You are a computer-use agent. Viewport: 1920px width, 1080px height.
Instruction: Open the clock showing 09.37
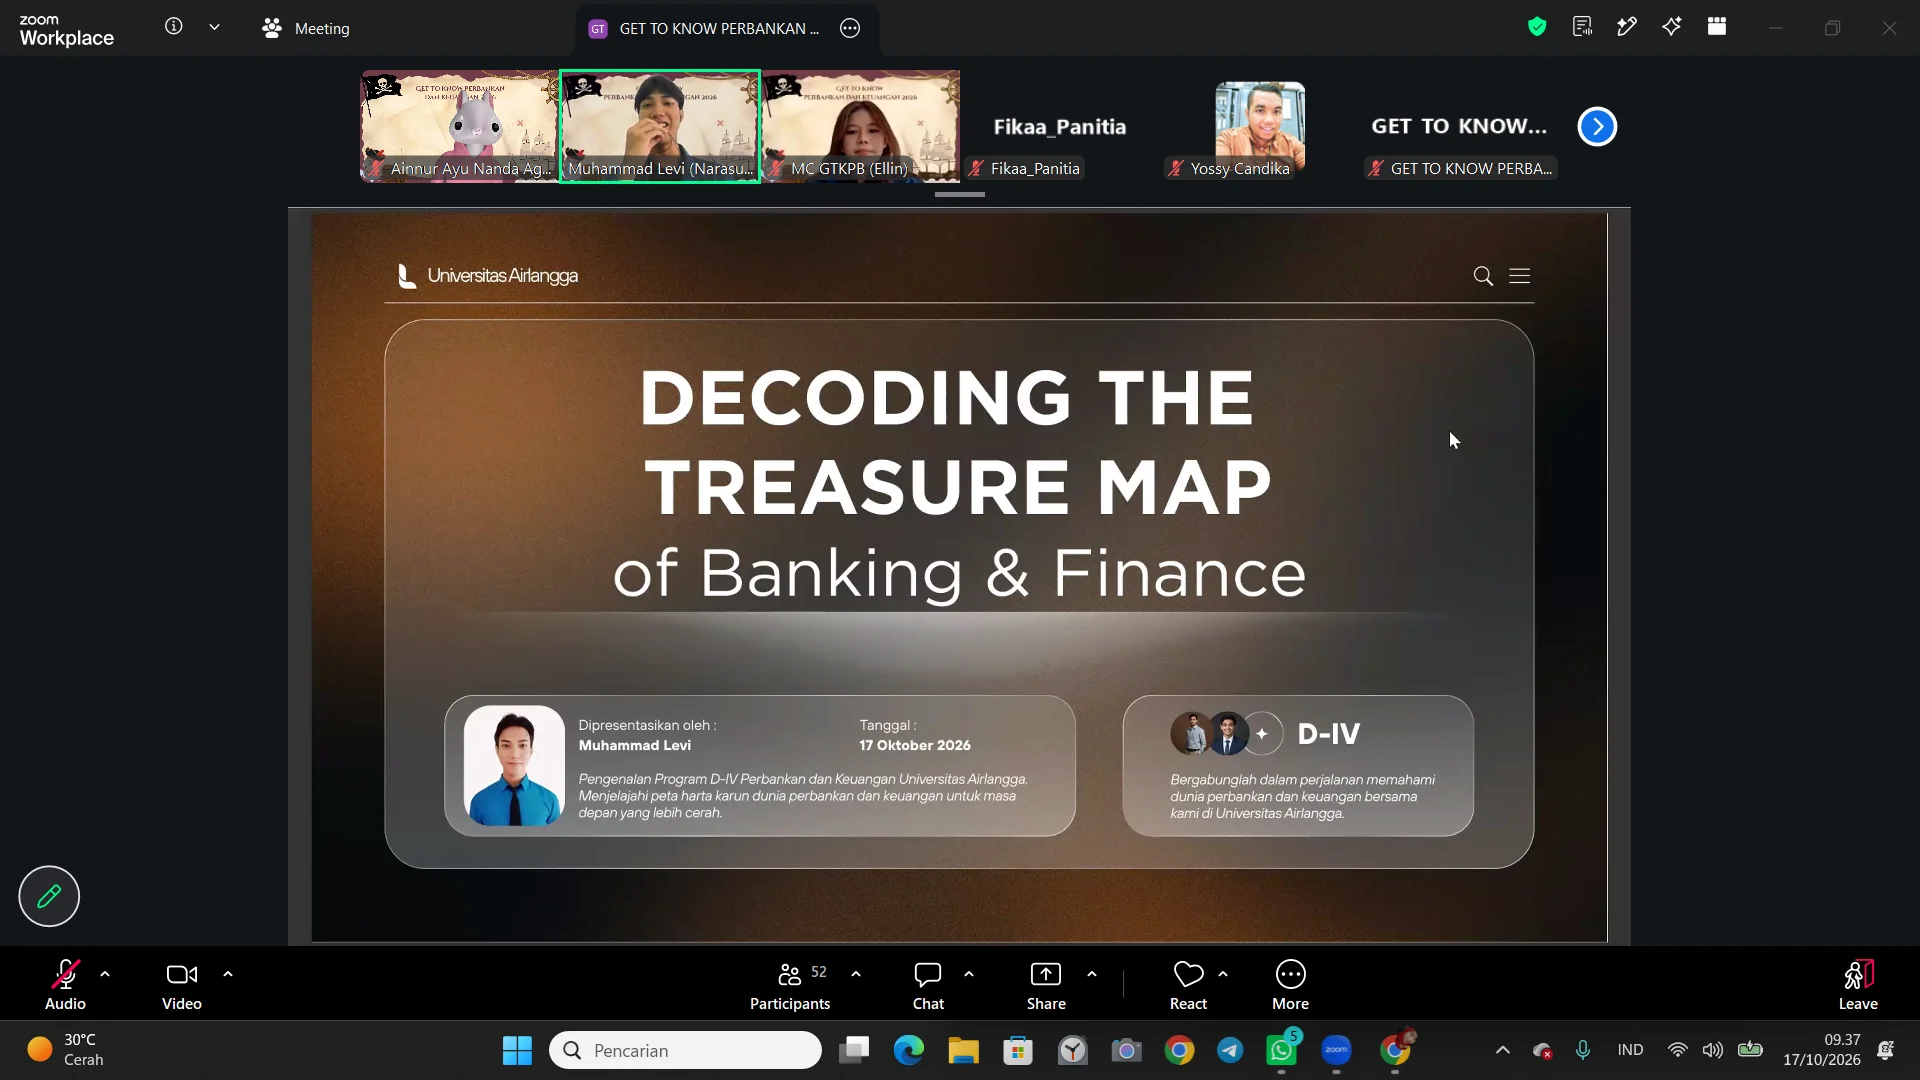[x=1822, y=1050]
